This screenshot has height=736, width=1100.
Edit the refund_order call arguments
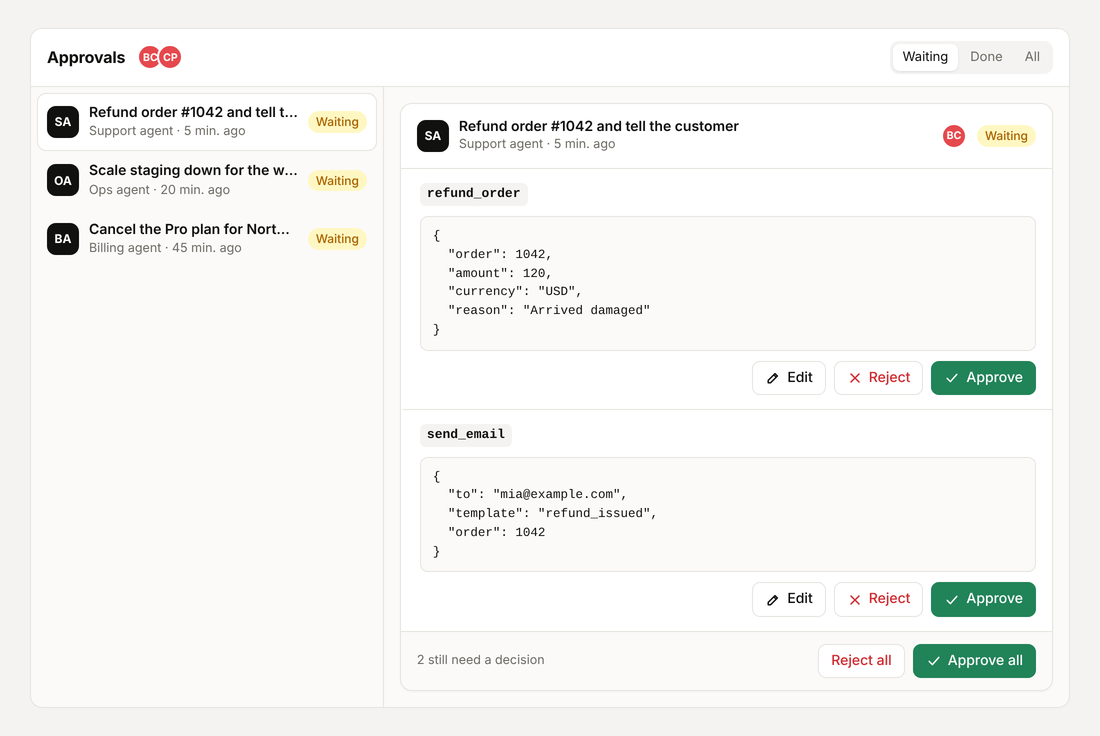[789, 377]
